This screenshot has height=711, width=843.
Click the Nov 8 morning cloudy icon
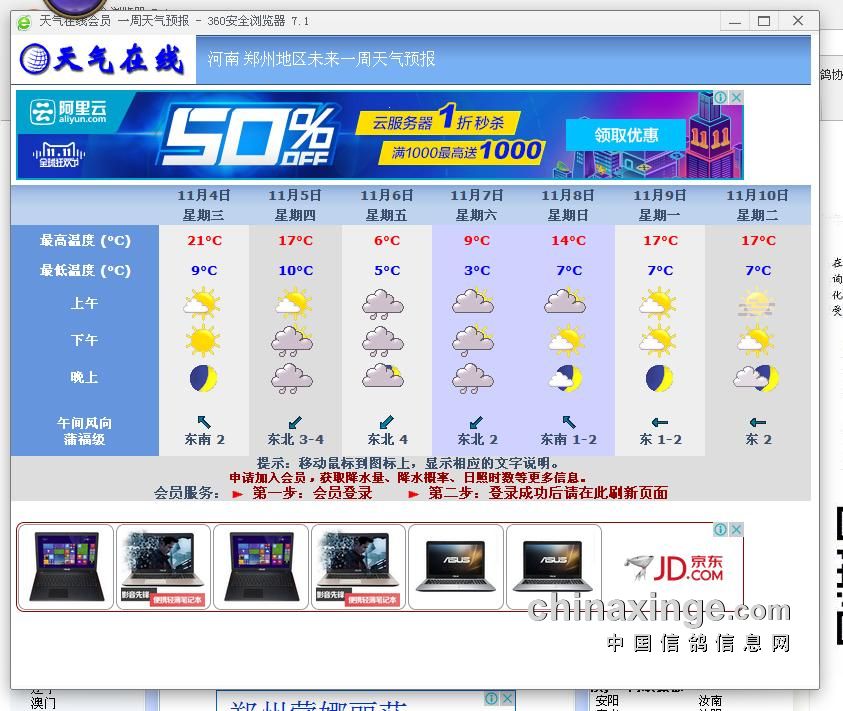coord(565,301)
